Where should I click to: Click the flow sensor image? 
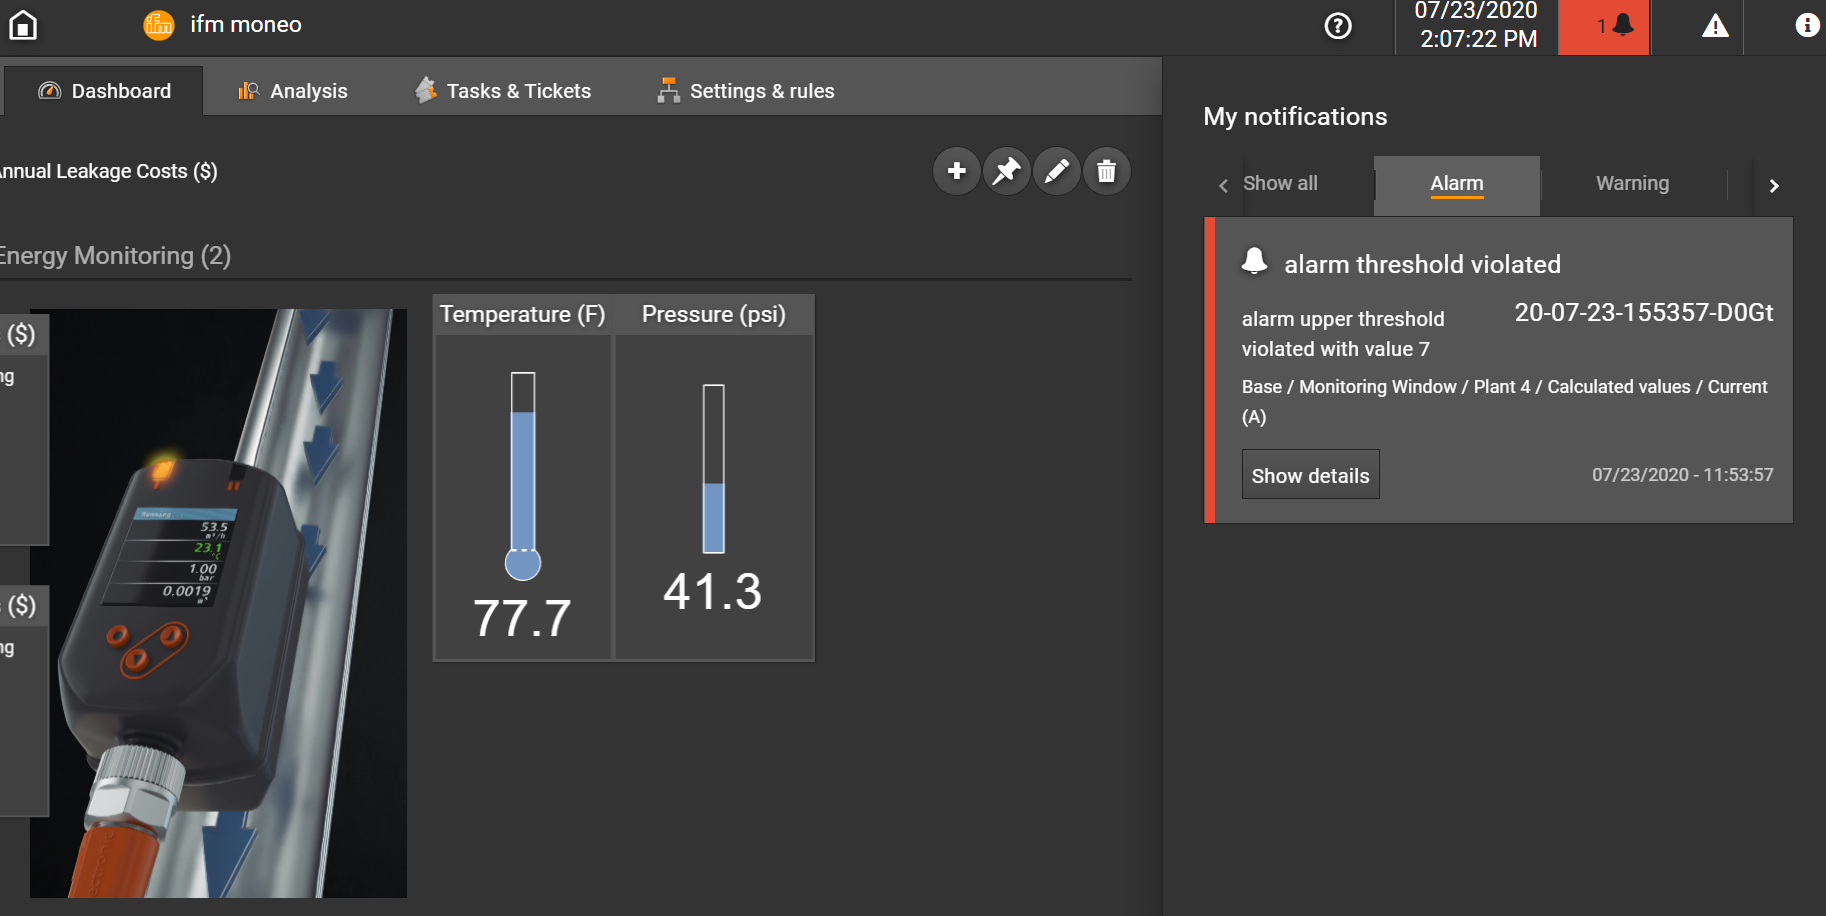pyautogui.click(x=218, y=602)
